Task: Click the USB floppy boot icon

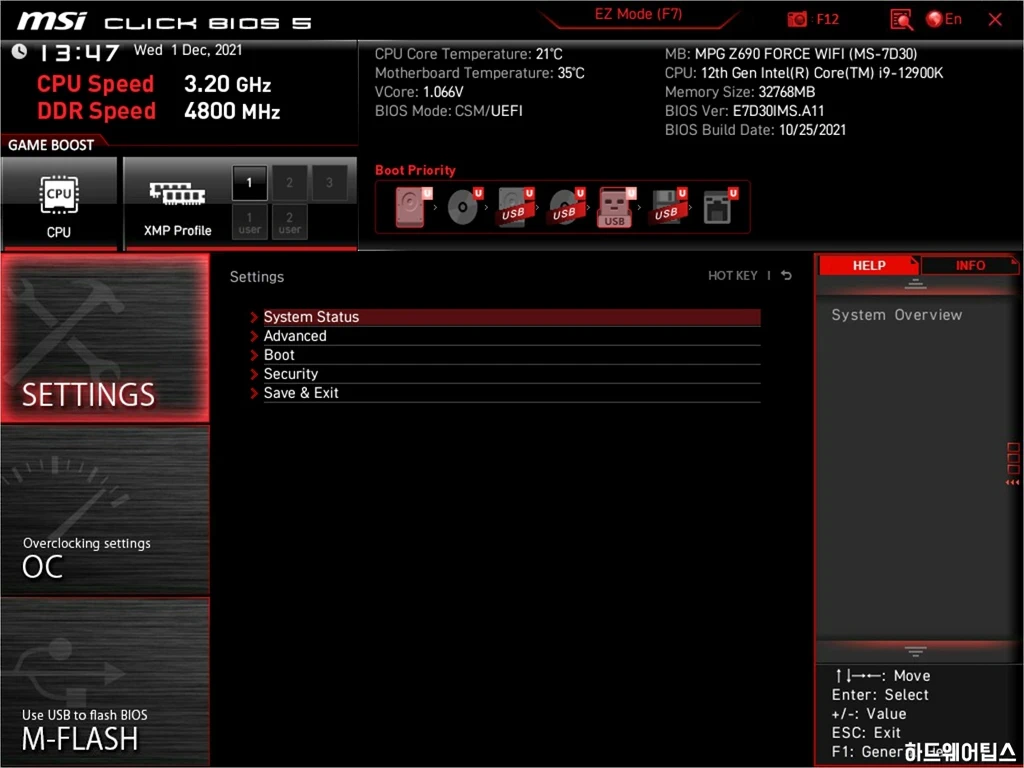Action: (x=668, y=207)
